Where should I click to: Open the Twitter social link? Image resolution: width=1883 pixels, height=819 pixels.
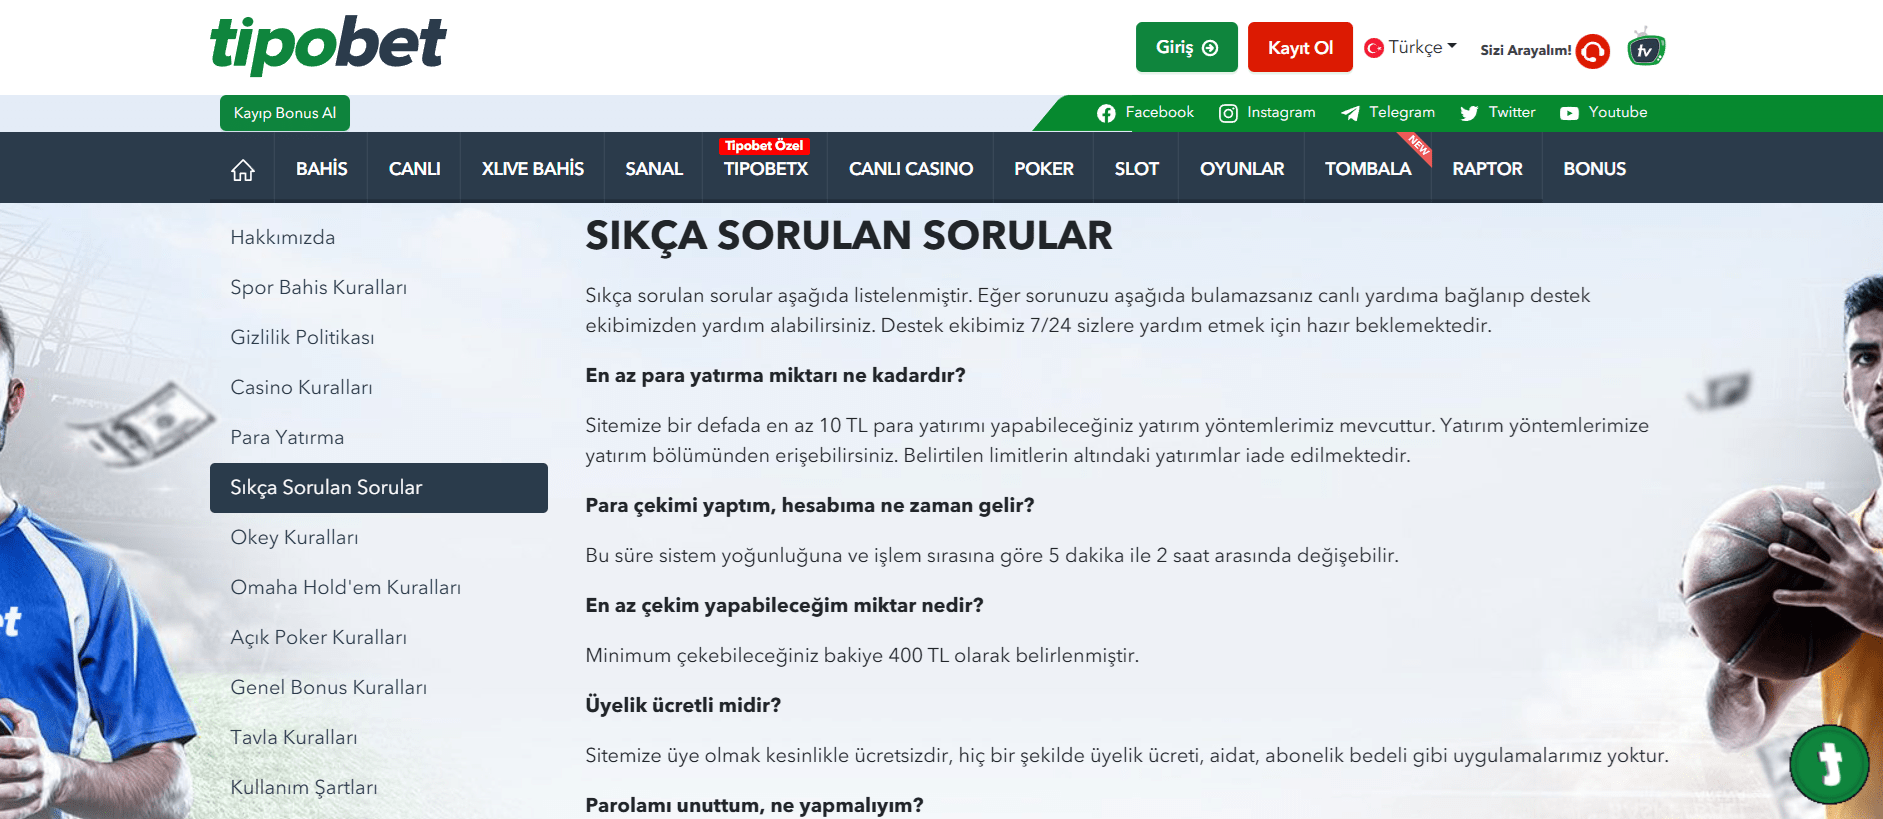pos(1497,113)
